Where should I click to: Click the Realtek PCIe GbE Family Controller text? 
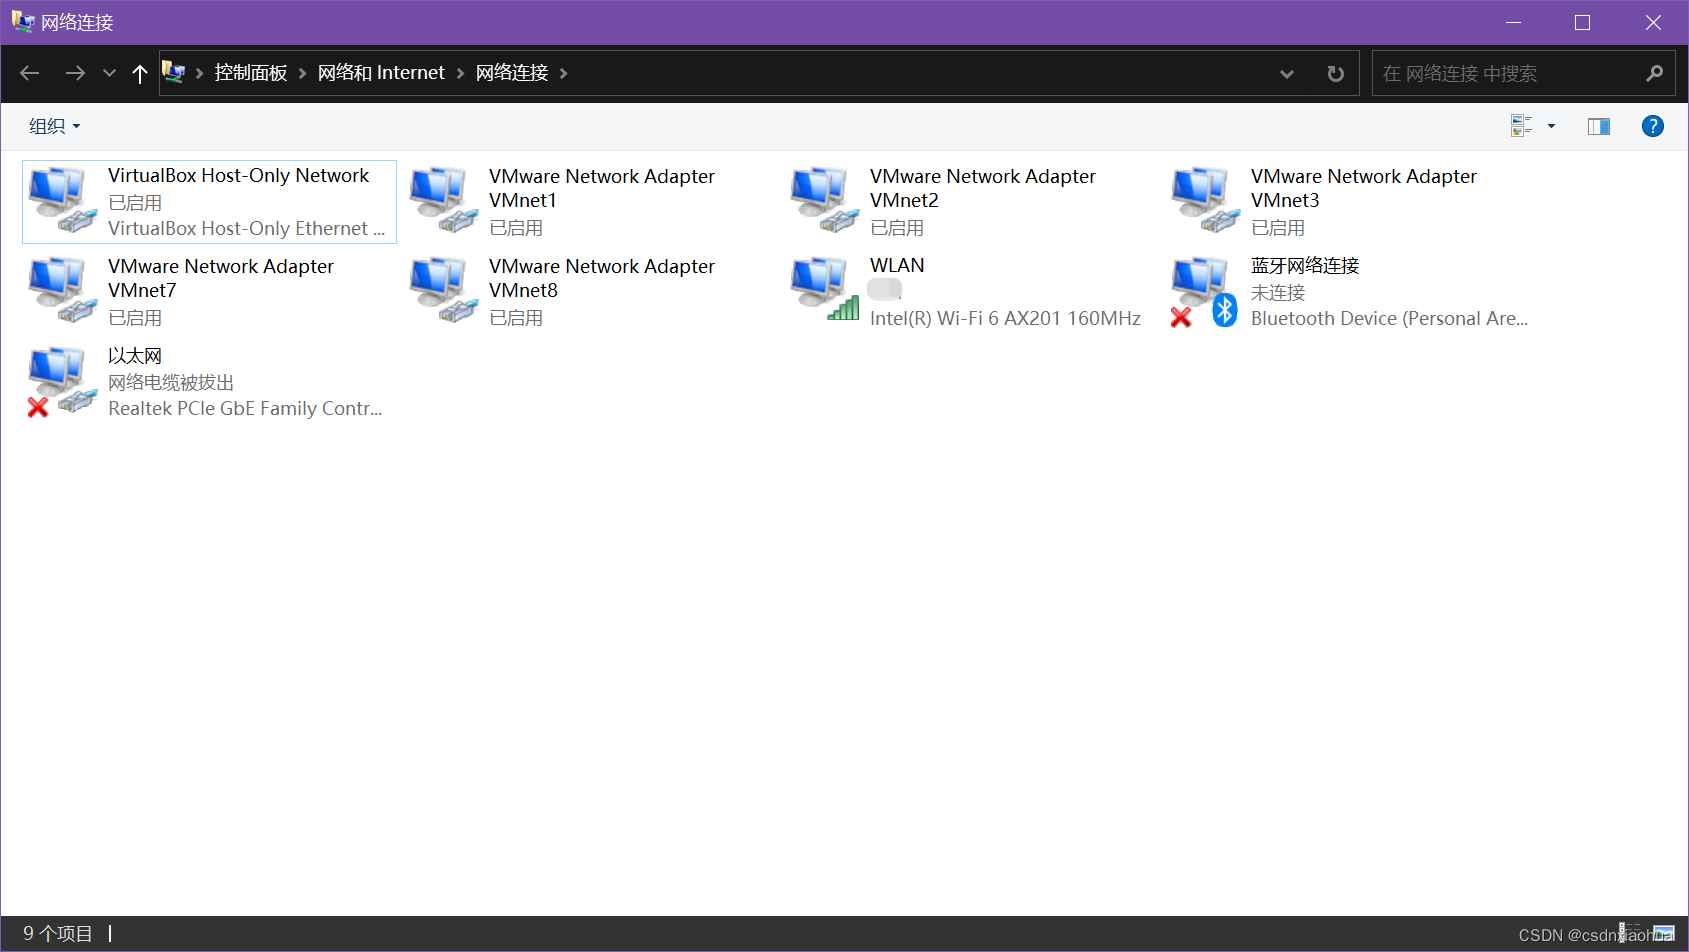[x=245, y=408]
